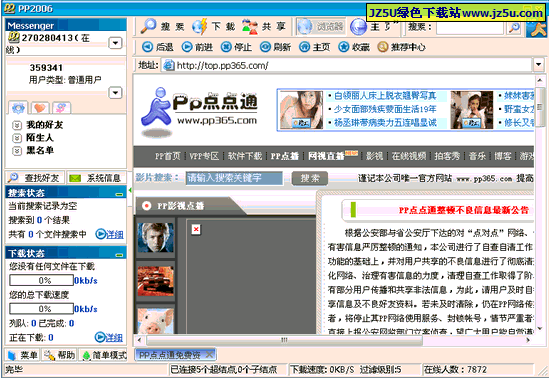Open 软件下载 in the site navigation
Image resolution: width=549 pixels, height=378 pixels.
click(245, 156)
